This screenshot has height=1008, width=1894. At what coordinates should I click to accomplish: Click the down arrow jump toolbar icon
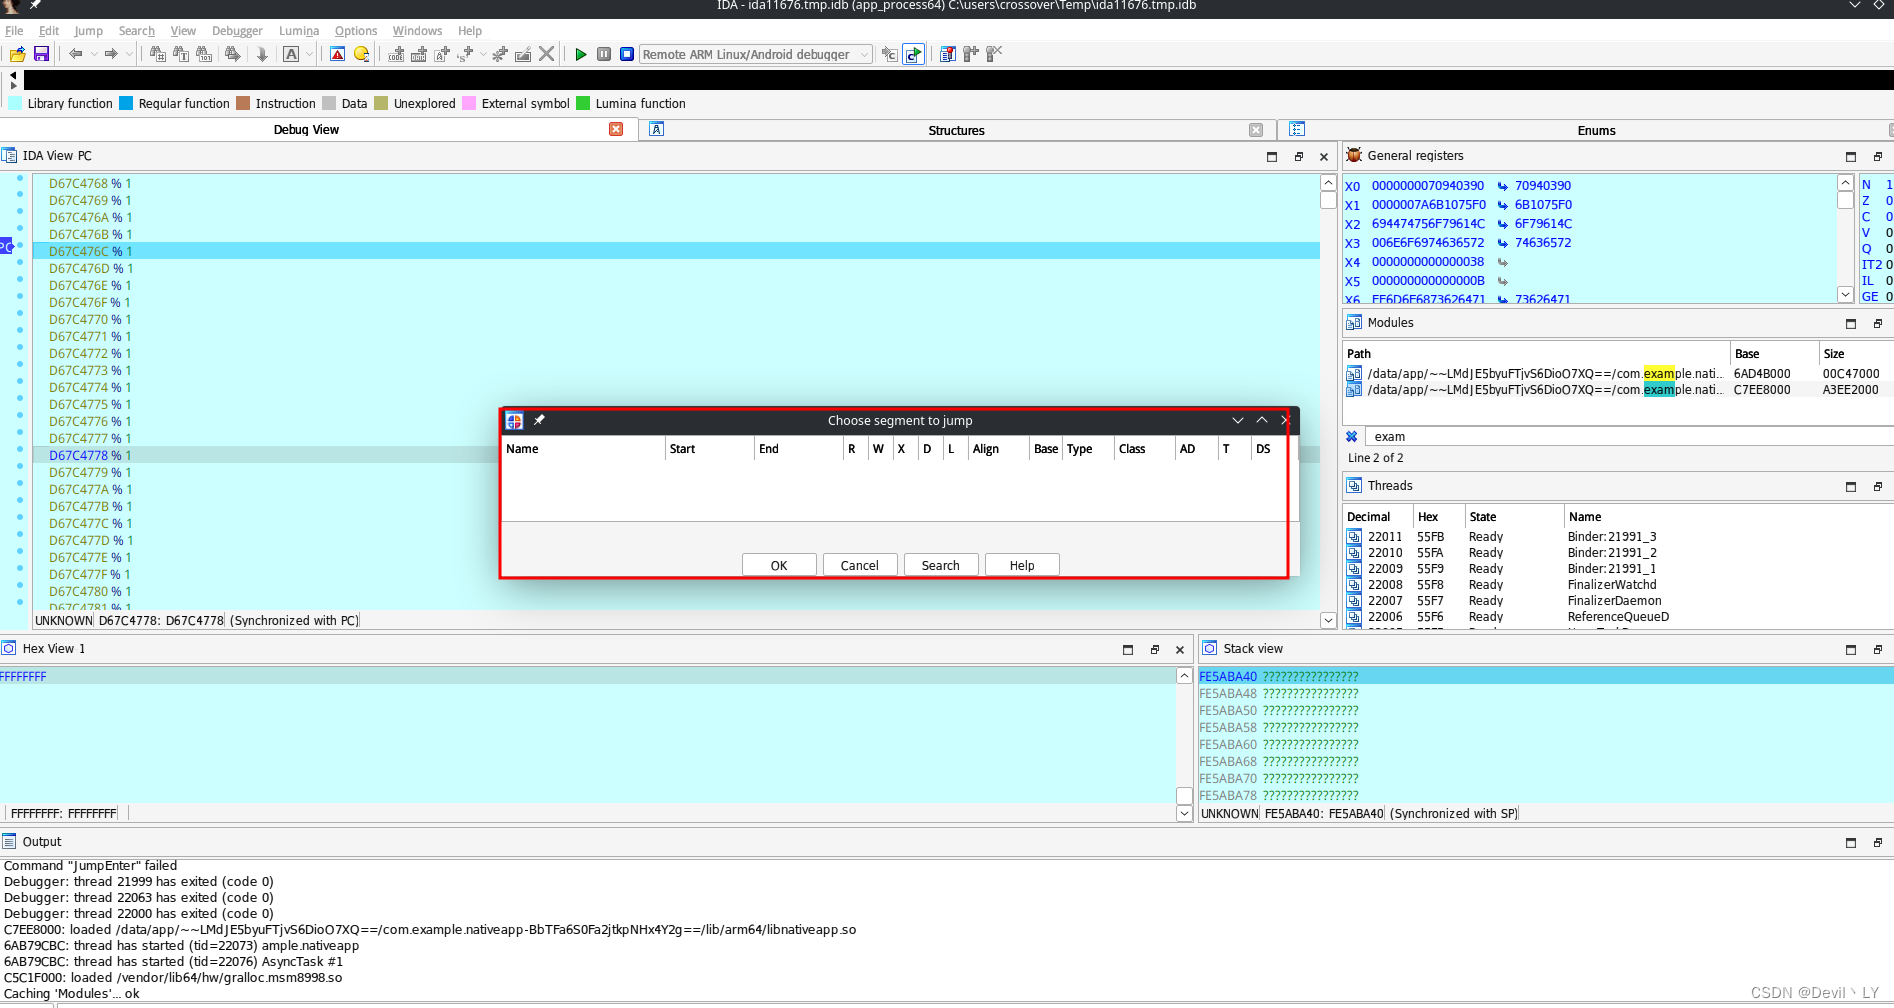[262, 54]
